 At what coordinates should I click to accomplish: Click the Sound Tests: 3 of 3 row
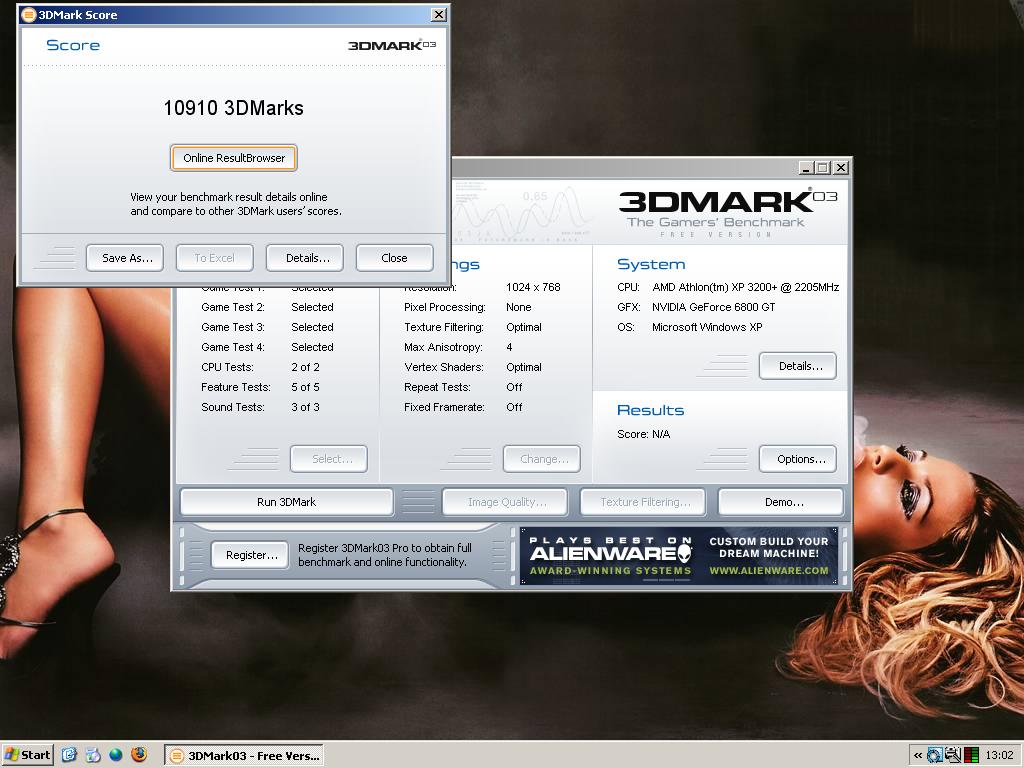point(260,407)
